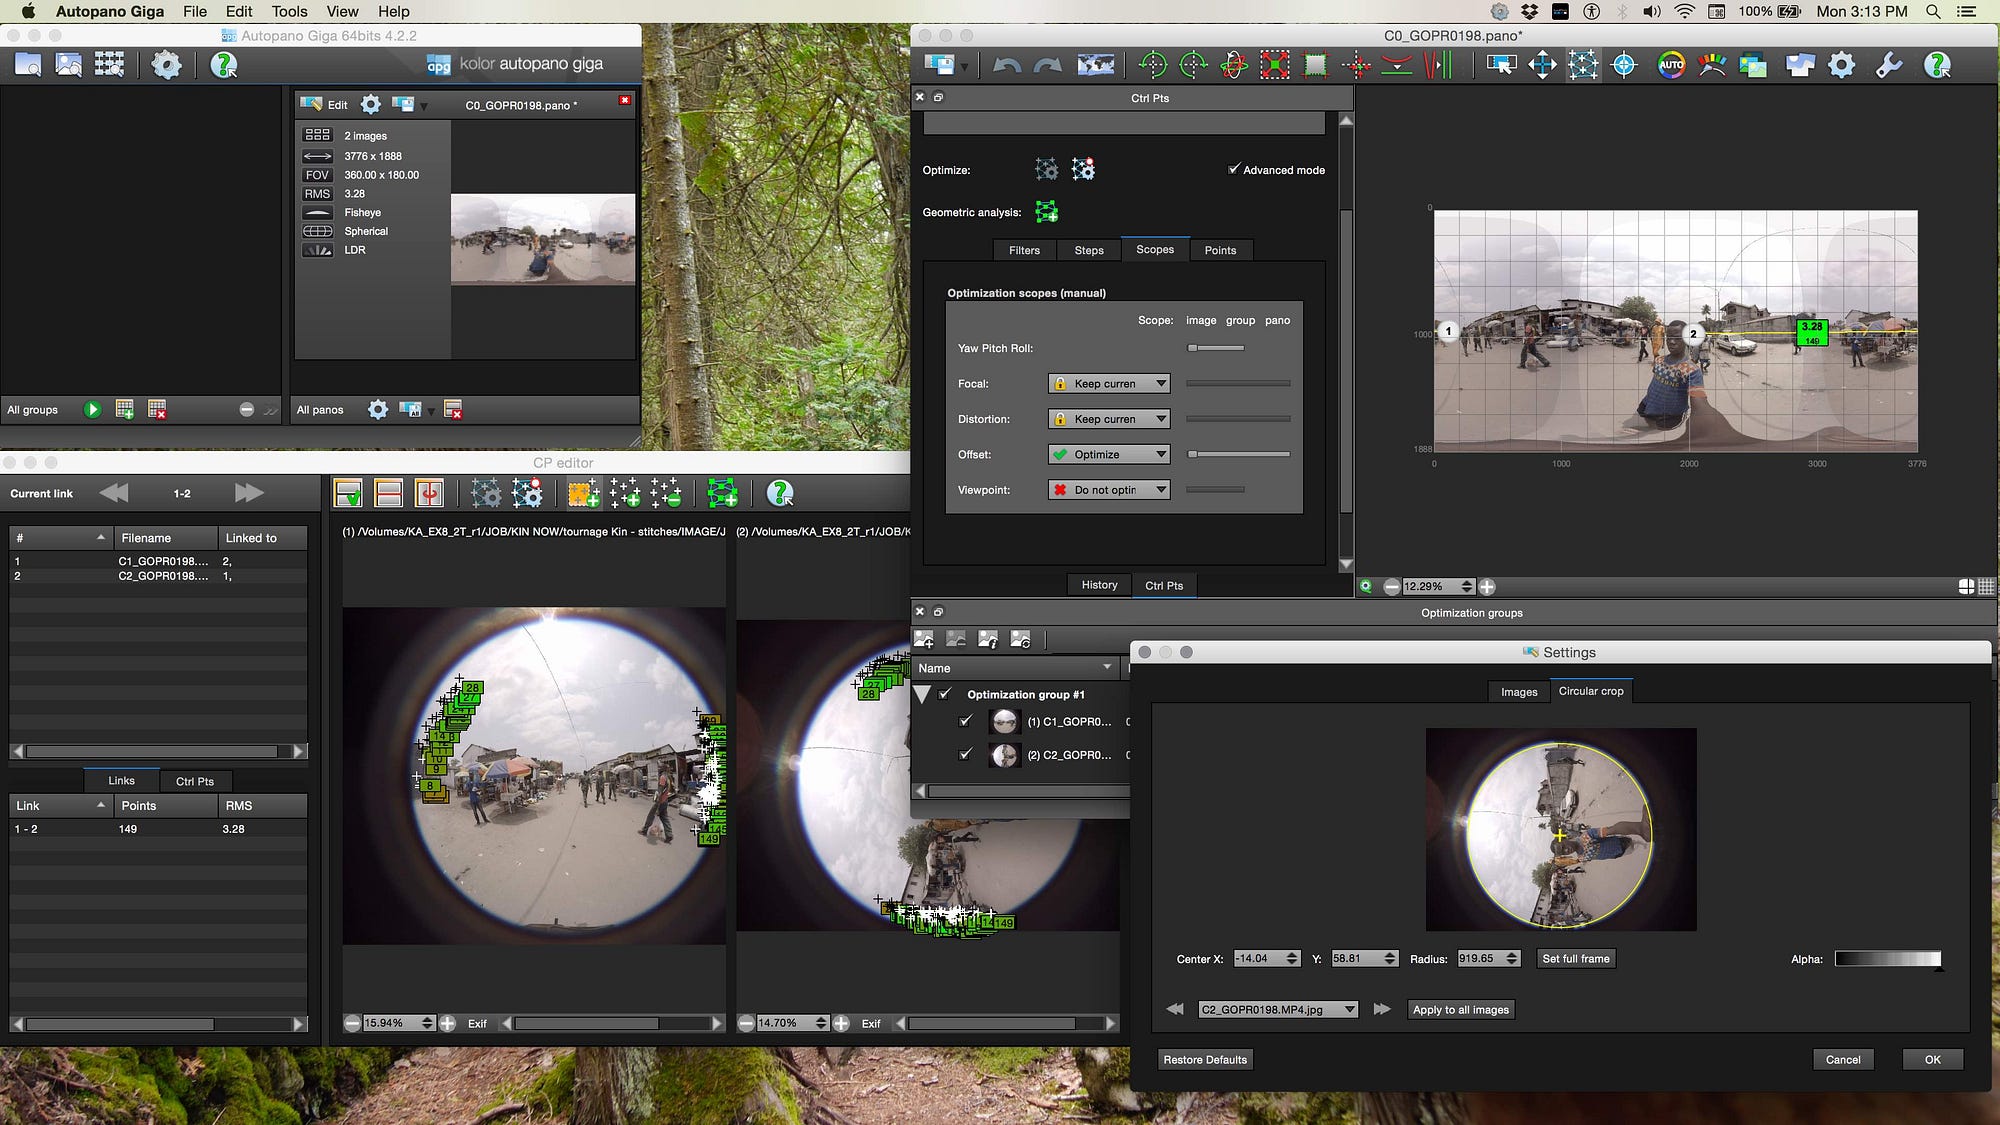Image resolution: width=2000 pixels, height=1125 pixels.
Task: Uncheck Optimization group #1 checkbox
Action: click(x=945, y=694)
